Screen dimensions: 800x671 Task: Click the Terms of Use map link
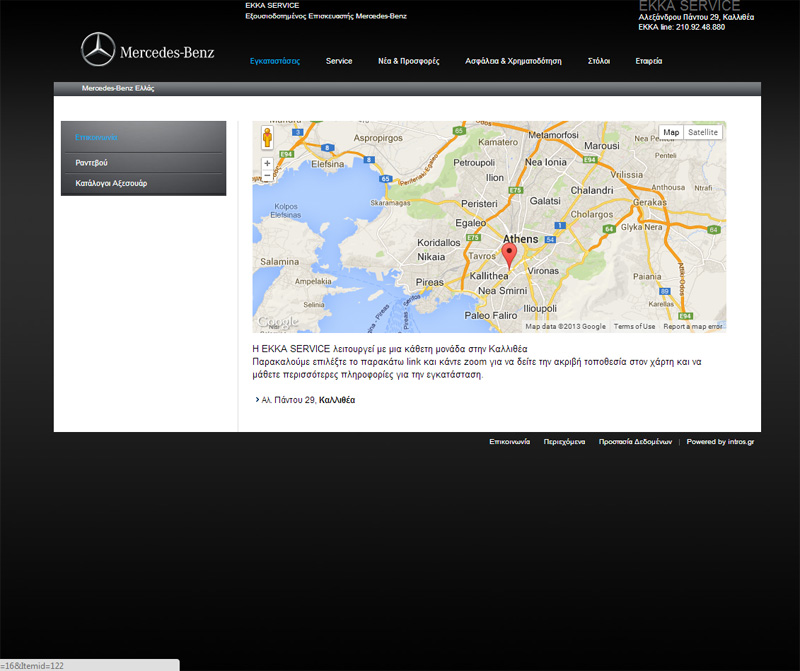click(634, 326)
